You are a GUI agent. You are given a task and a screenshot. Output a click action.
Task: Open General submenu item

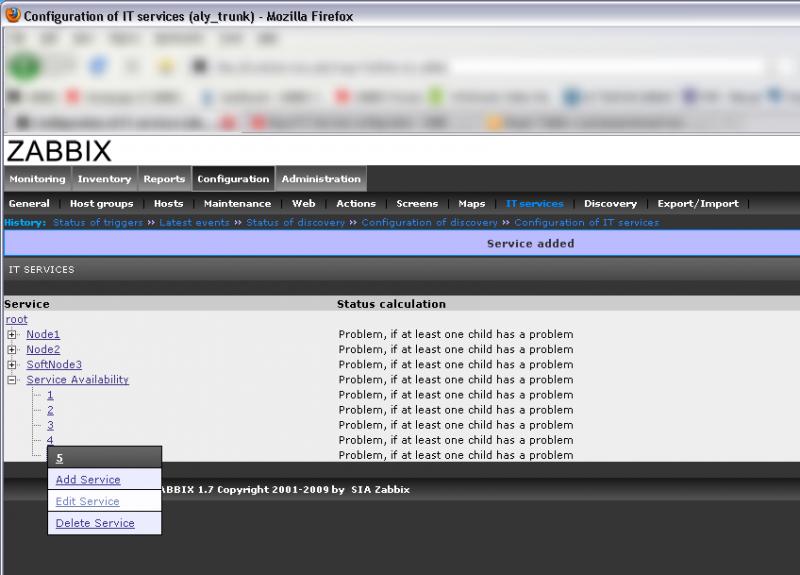tap(29, 204)
